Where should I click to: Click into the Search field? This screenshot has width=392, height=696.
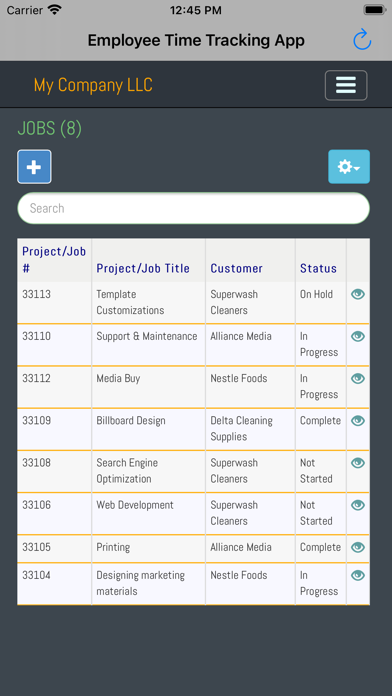194,208
